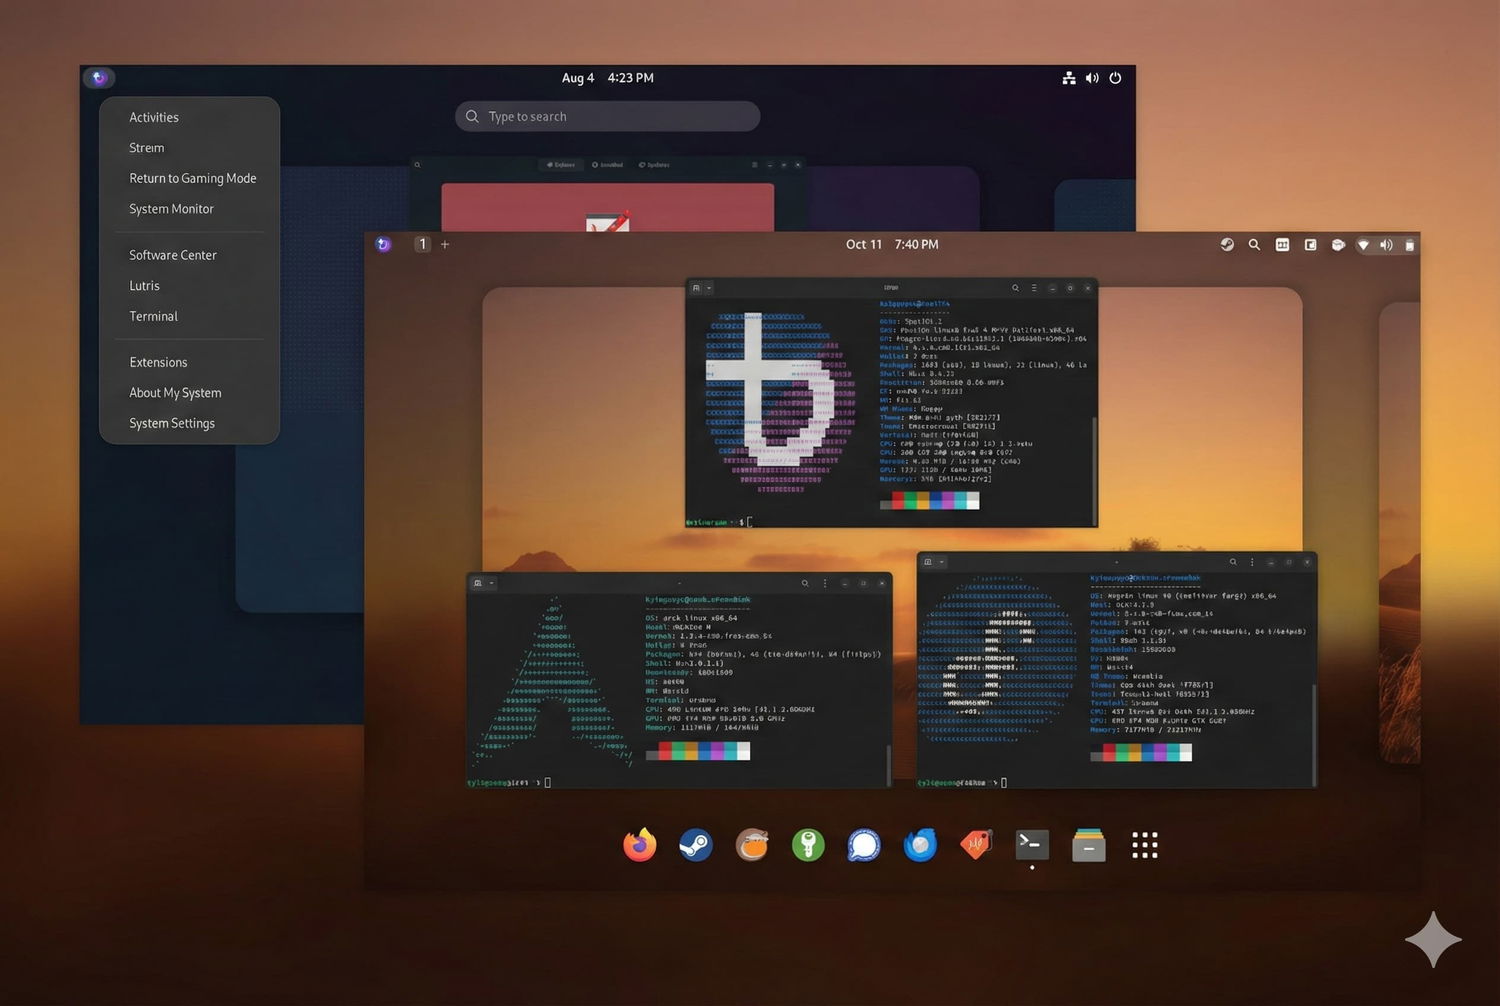Open Firefox from the dock
The height and width of the screenshot is (1006, 1500).
click(x=640, y=845)
